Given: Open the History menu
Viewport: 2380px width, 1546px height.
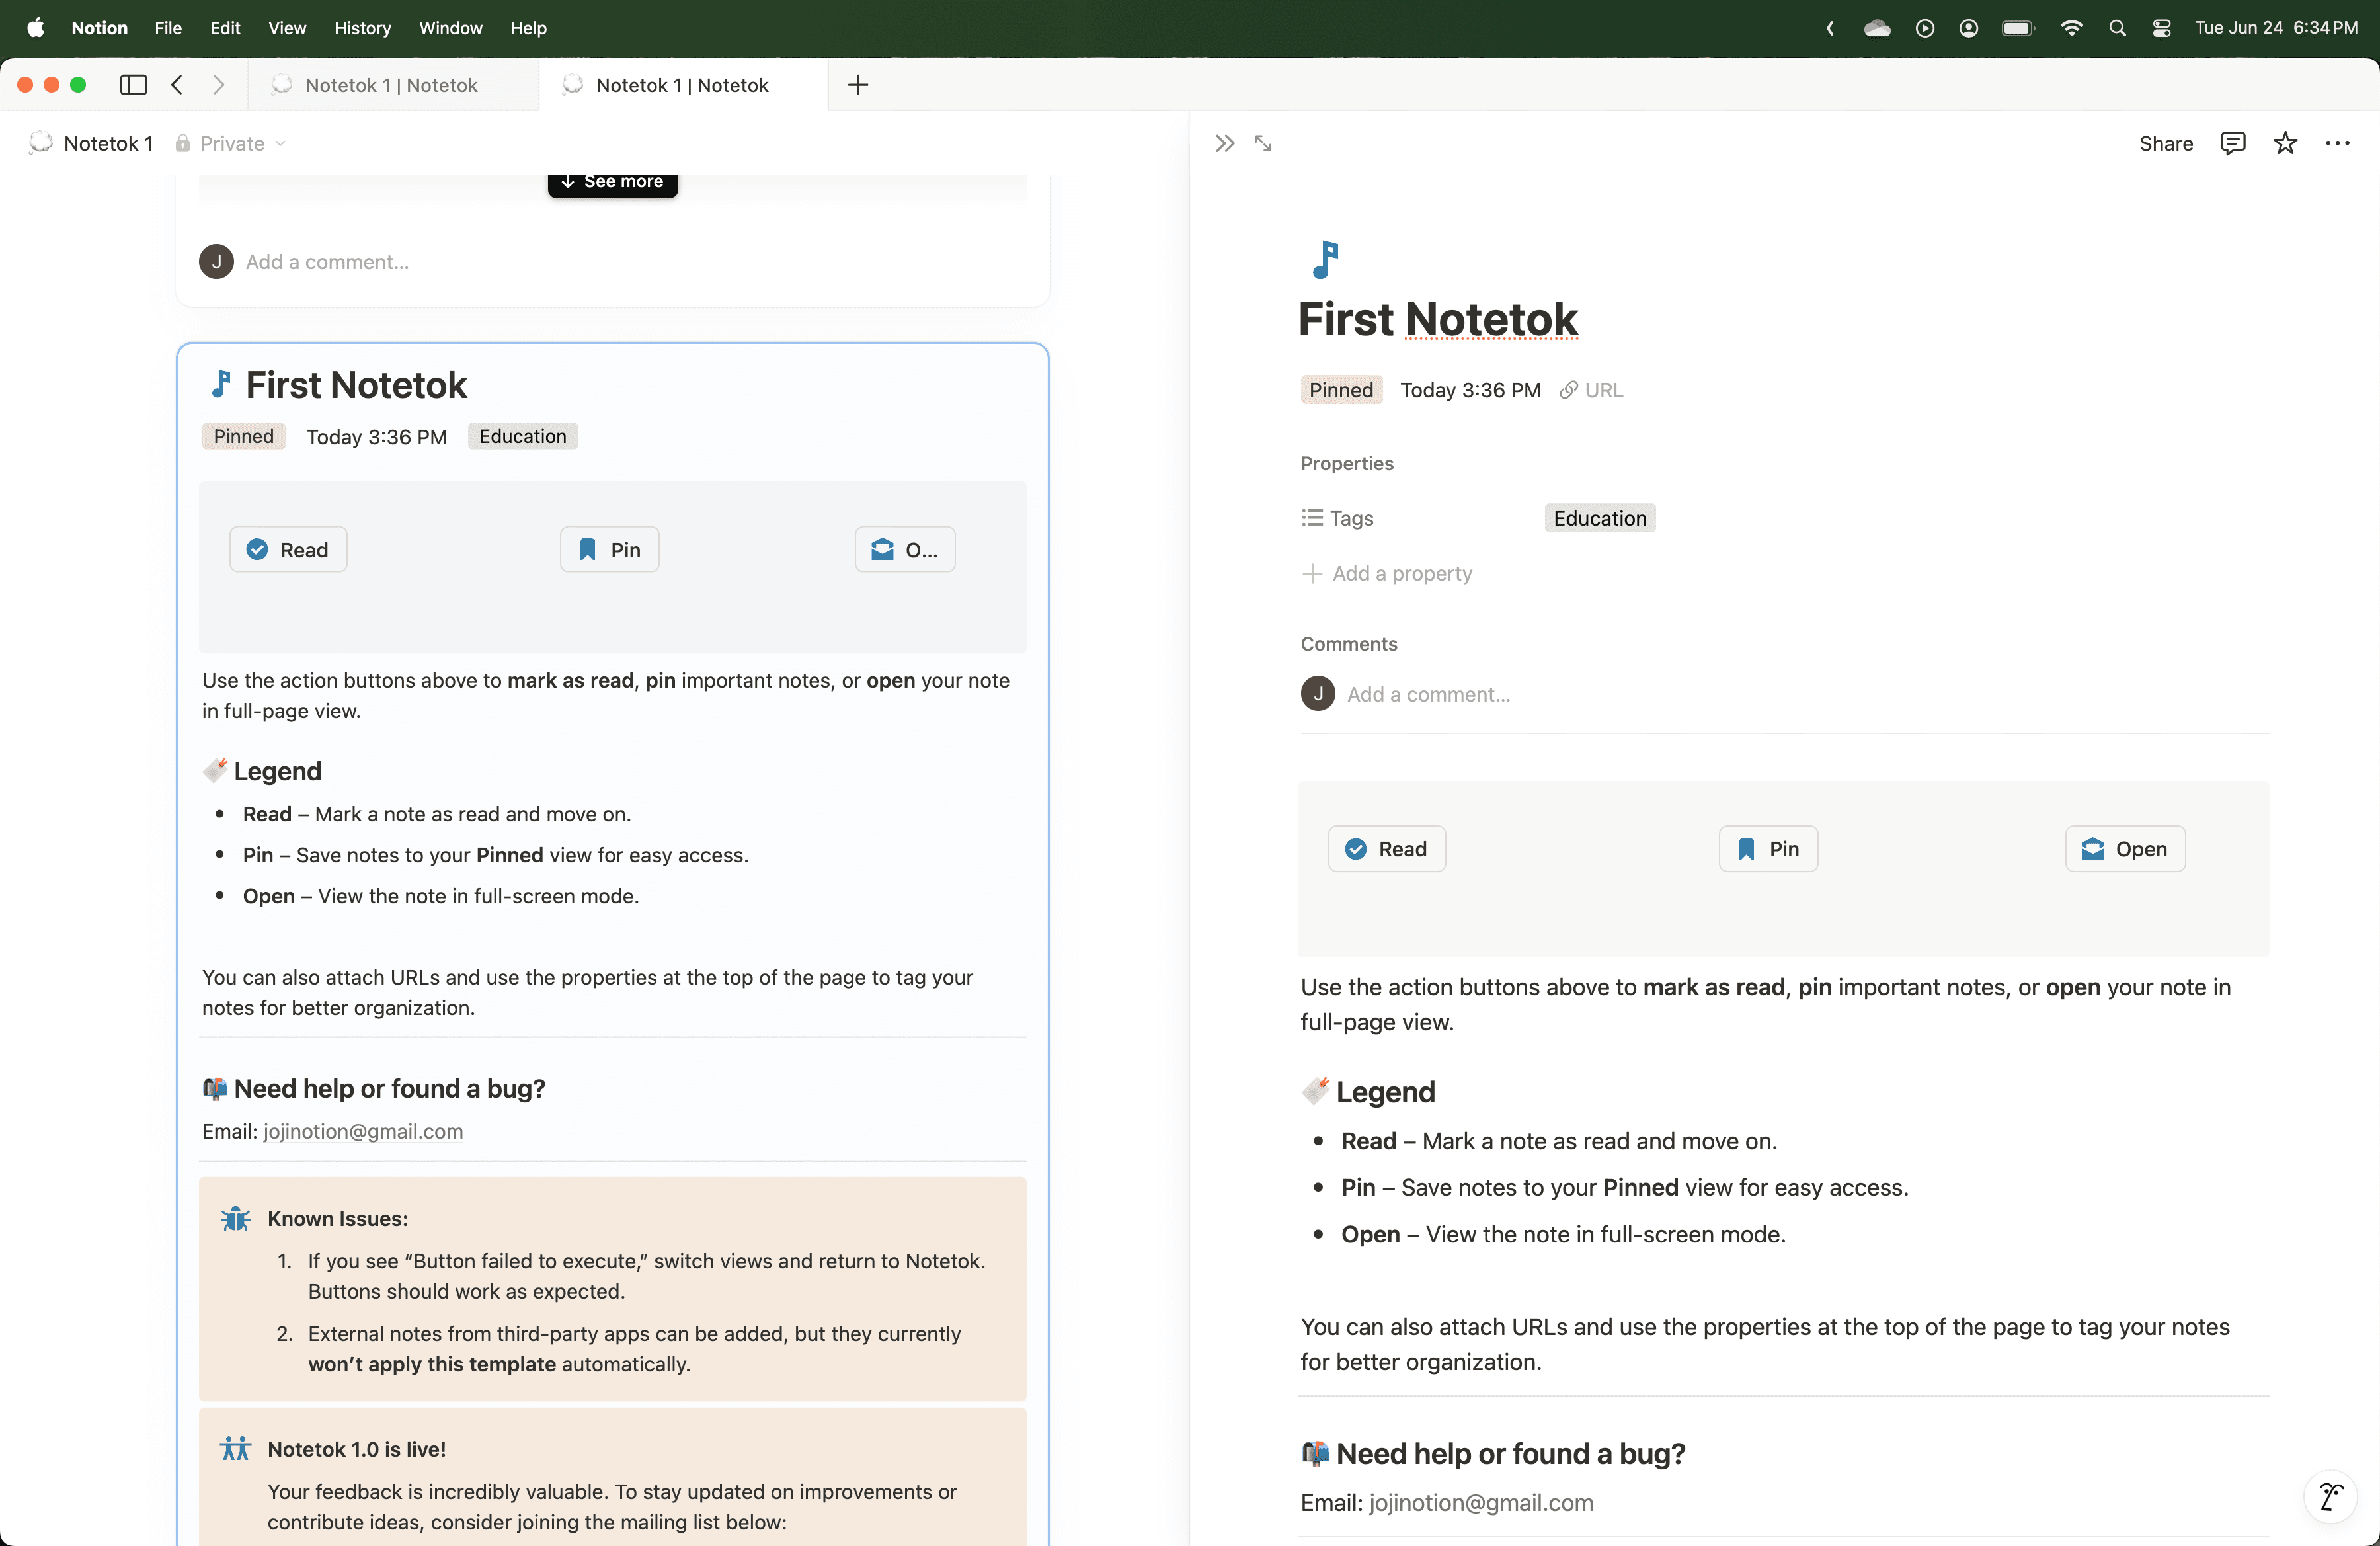Looking at the screenshot, I should pyautogui.click(x=362, y=28).
